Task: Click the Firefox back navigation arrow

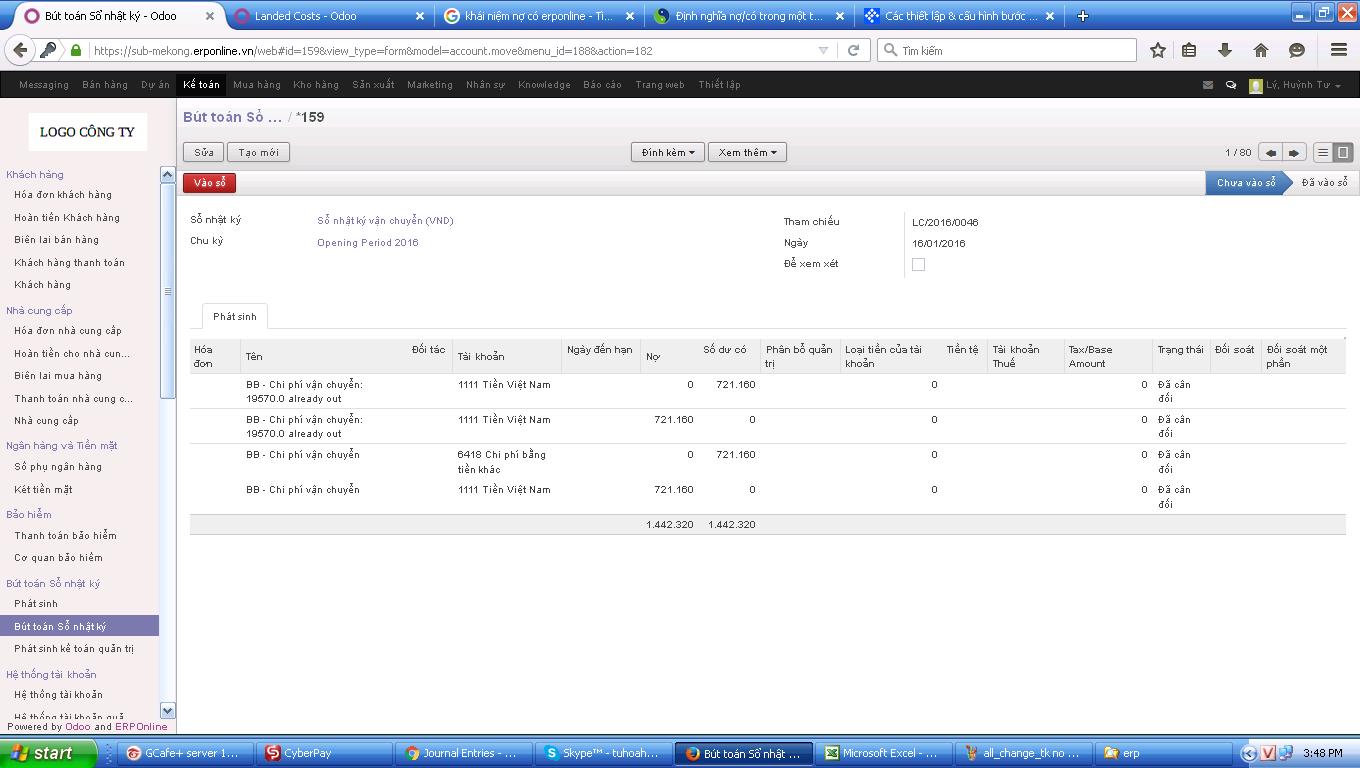Action: 20,50
